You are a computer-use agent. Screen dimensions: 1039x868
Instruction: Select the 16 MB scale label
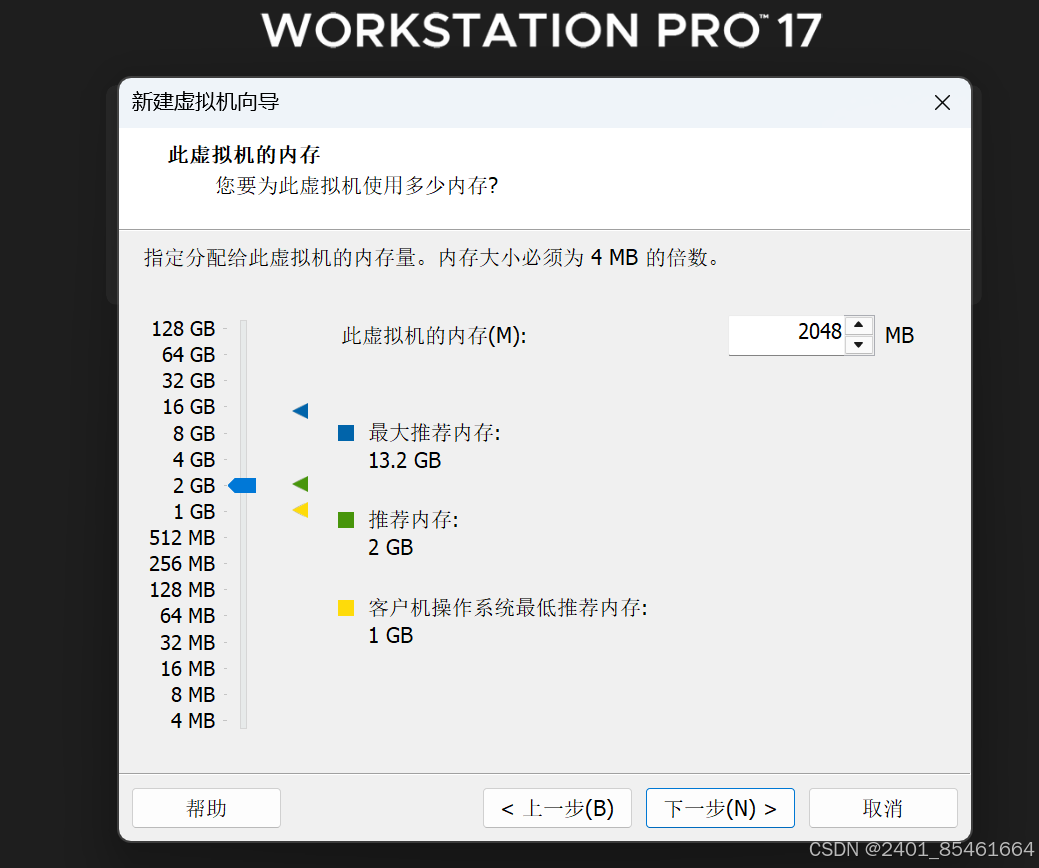click(188, 669)
